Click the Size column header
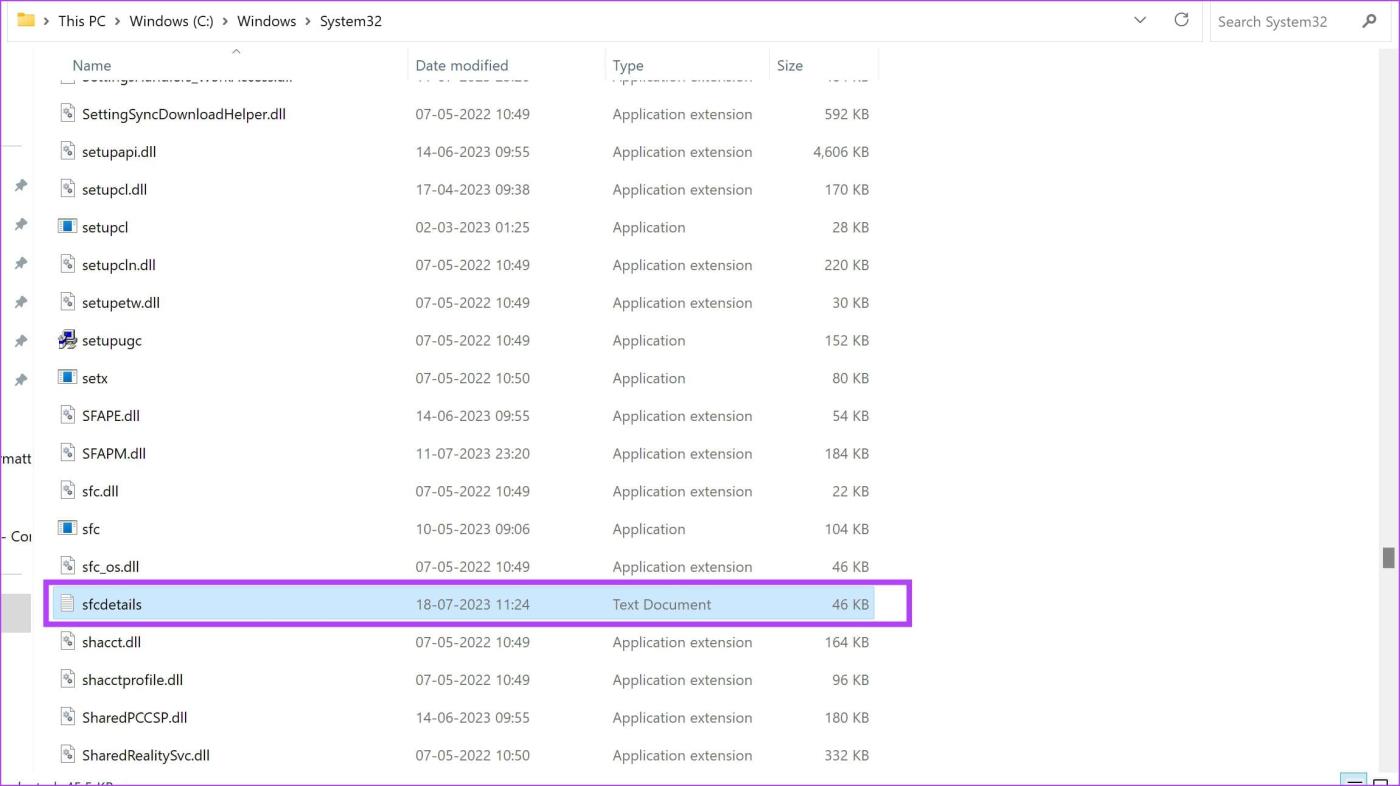Image resolution: width=1400 pixels, height=786 pixels. click(789, 65)
